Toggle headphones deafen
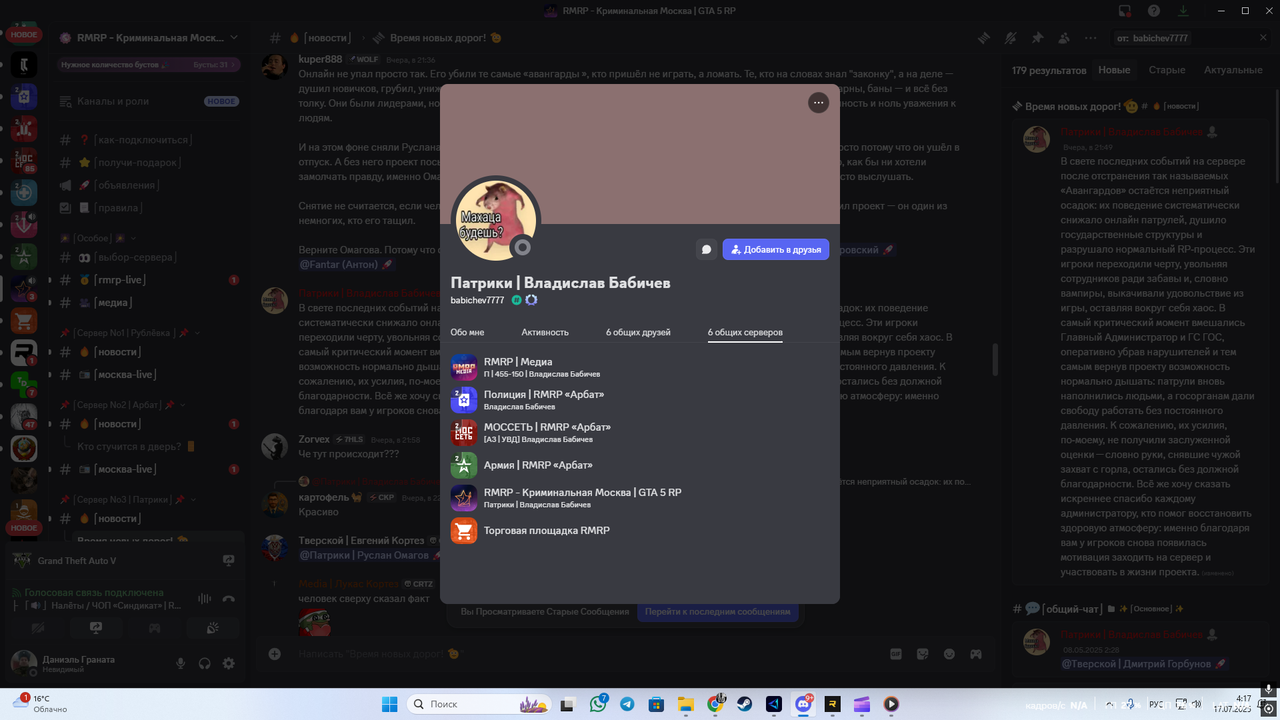The height and width of the screenshot is (720, 1280). (x=205, y=663)
